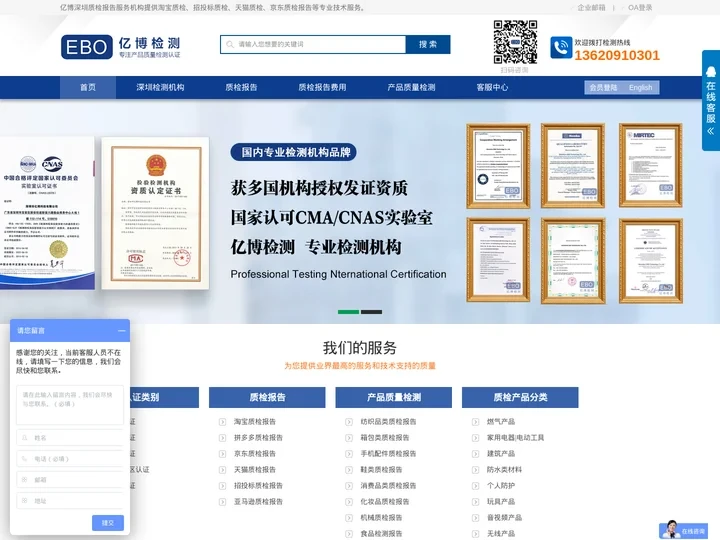
Task: Click the 质检报告 blue section header
Action: coord(267,397)
